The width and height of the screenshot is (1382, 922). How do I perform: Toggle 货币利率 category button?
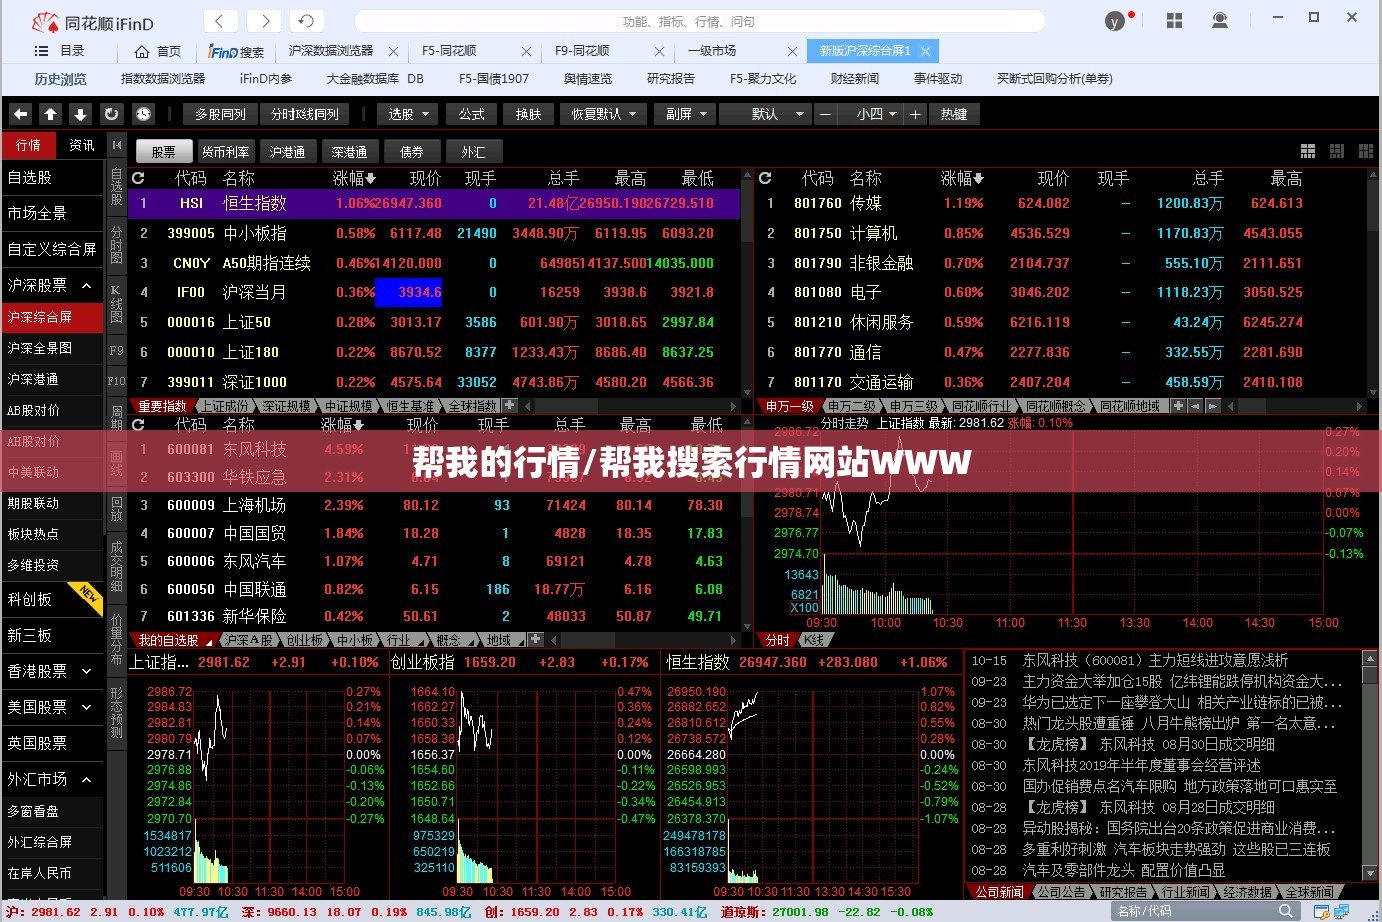tap(225, 152)
